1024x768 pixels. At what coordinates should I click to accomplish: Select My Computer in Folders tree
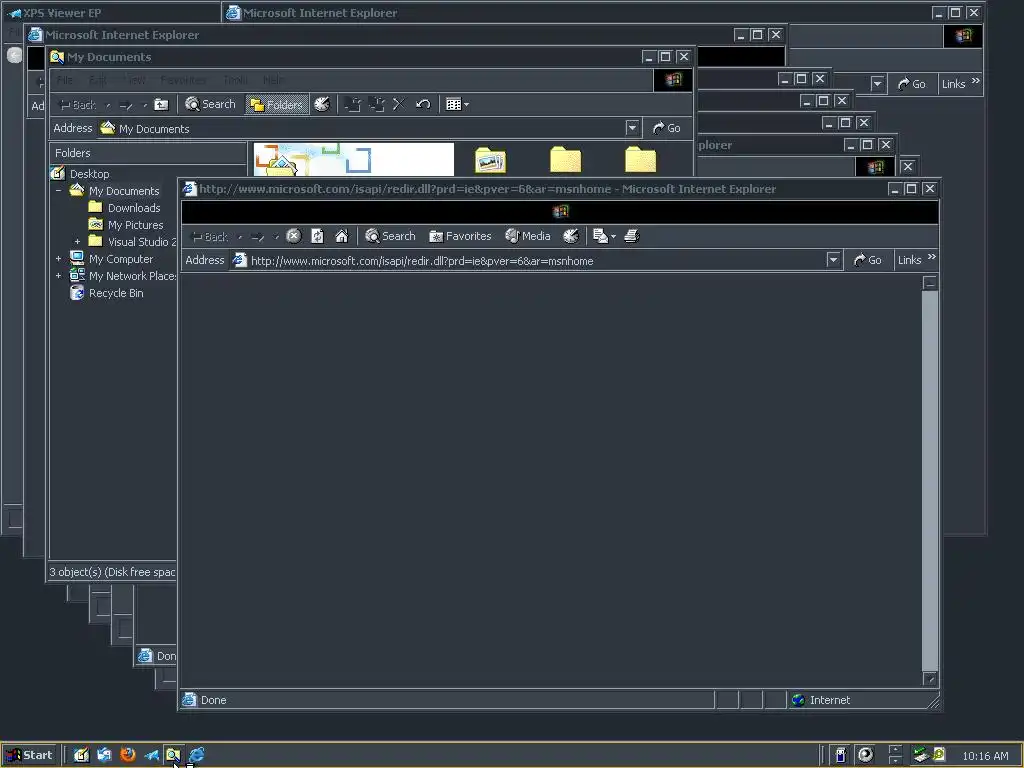(121, 259)
